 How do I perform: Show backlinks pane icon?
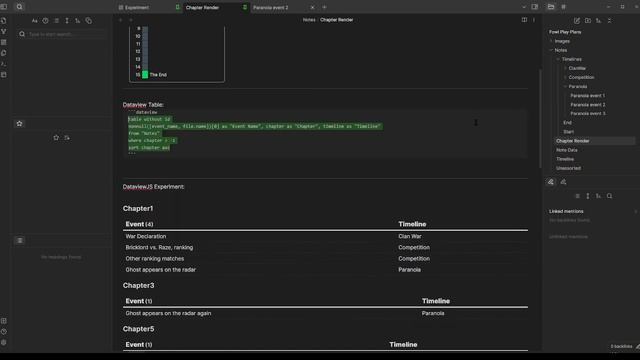tap(551, 182)
